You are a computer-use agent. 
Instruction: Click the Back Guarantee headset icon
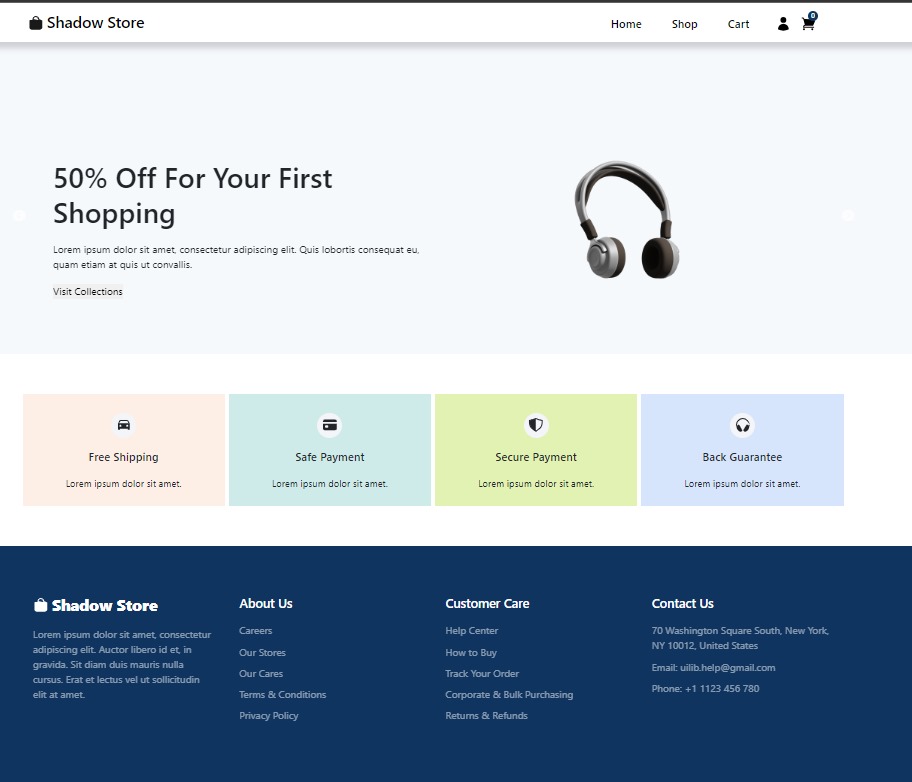[742, 425]
